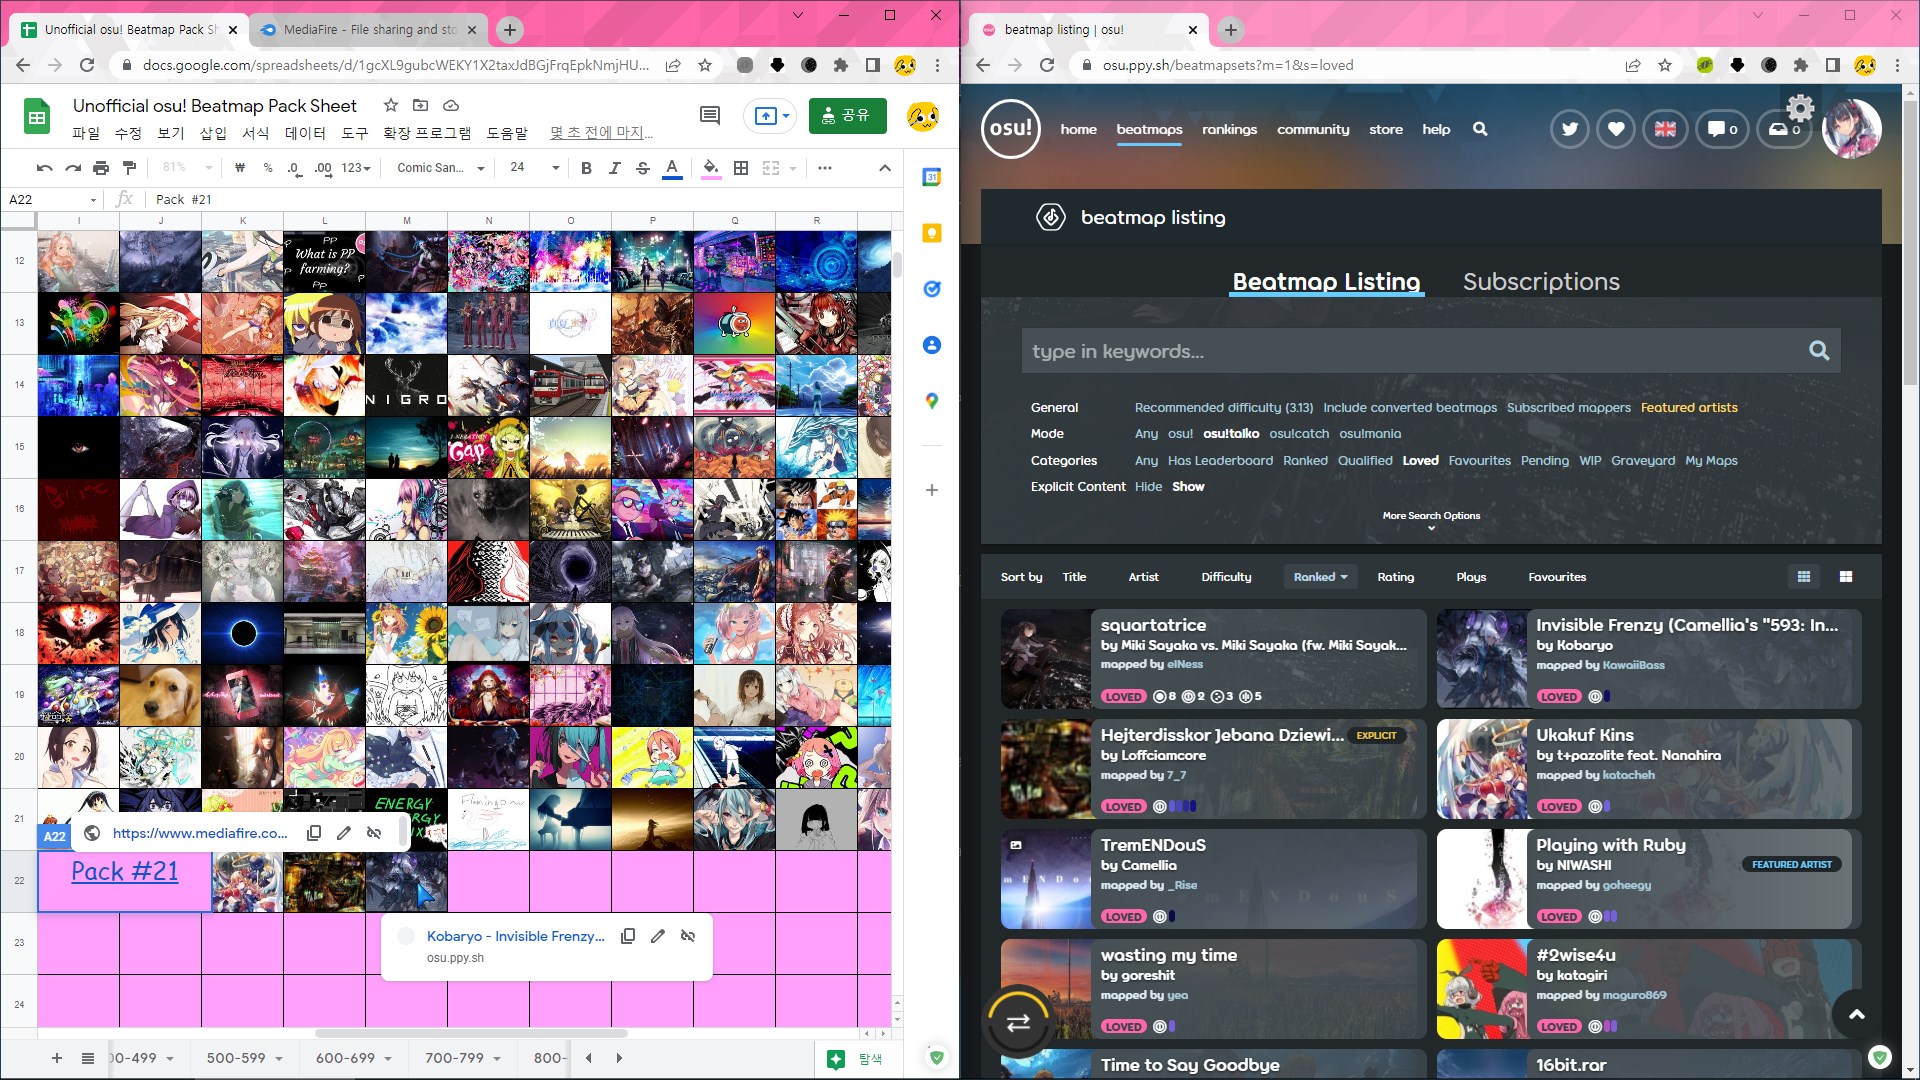Collapse the Sheets menu header
The height and width of the screenshot is (1080, 1920).
(885, 168)
